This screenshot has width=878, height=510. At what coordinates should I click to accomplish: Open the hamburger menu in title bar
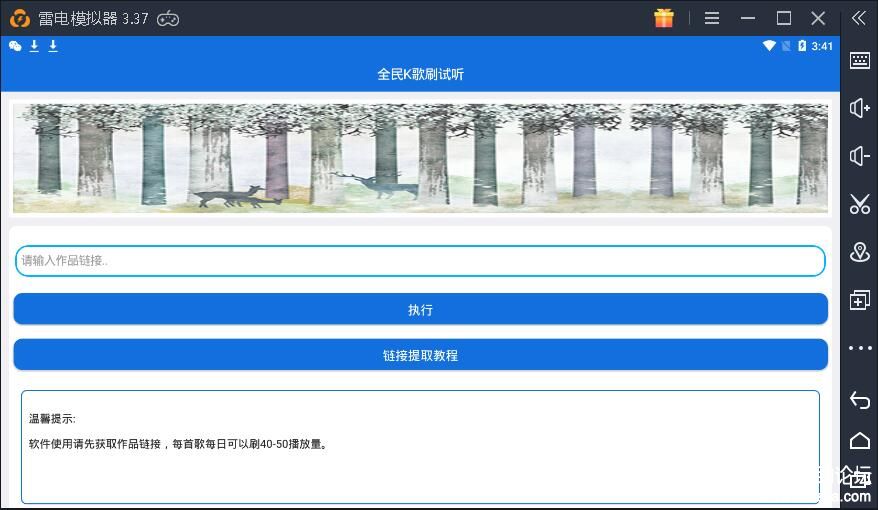(x=712, y=18)
